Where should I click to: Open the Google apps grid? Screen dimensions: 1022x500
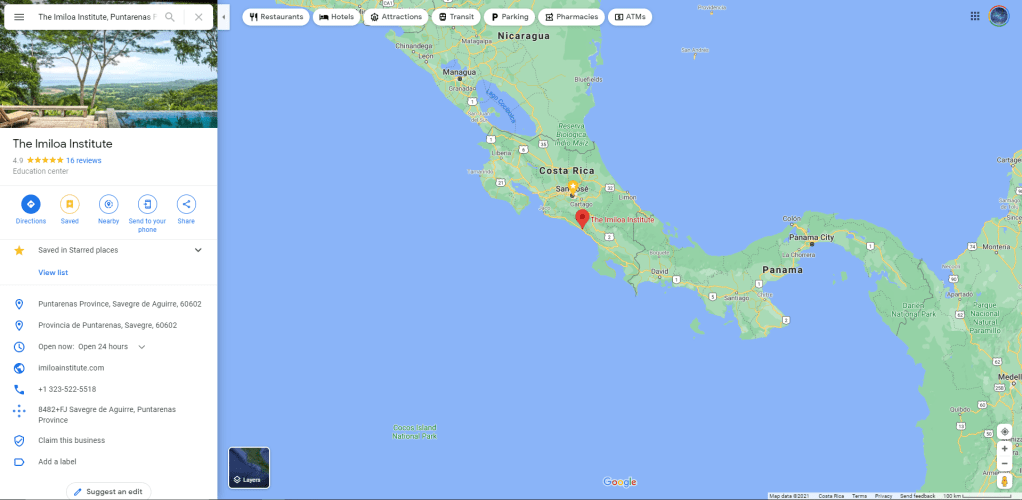coord(975,16)
